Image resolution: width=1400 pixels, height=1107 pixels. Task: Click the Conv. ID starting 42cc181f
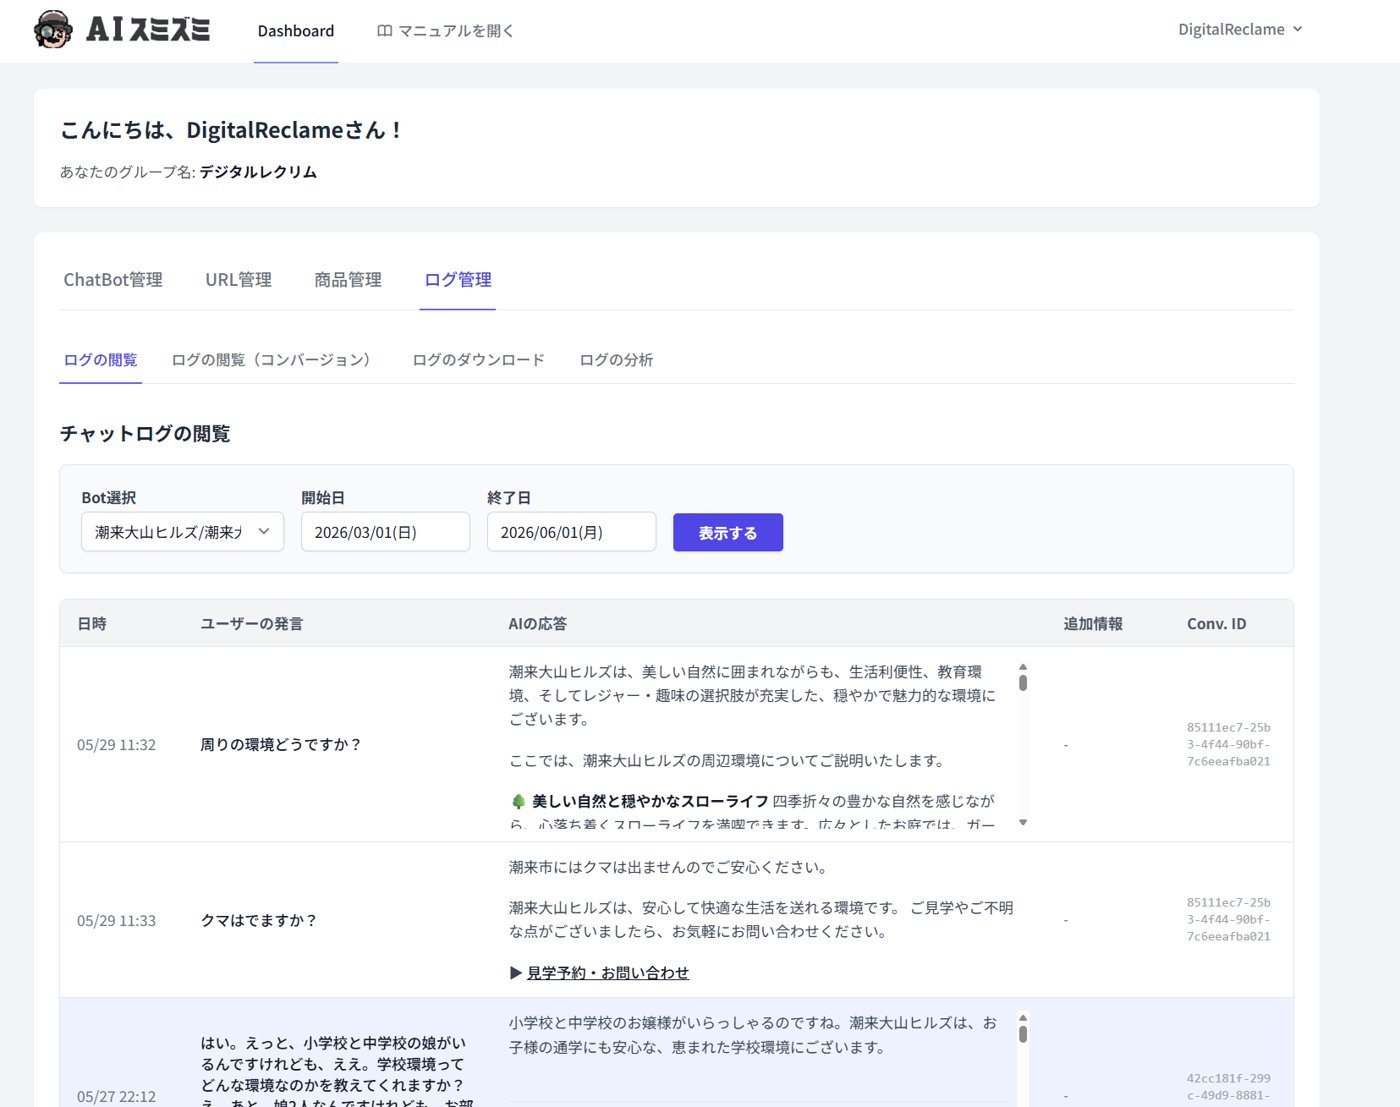1228,1088
